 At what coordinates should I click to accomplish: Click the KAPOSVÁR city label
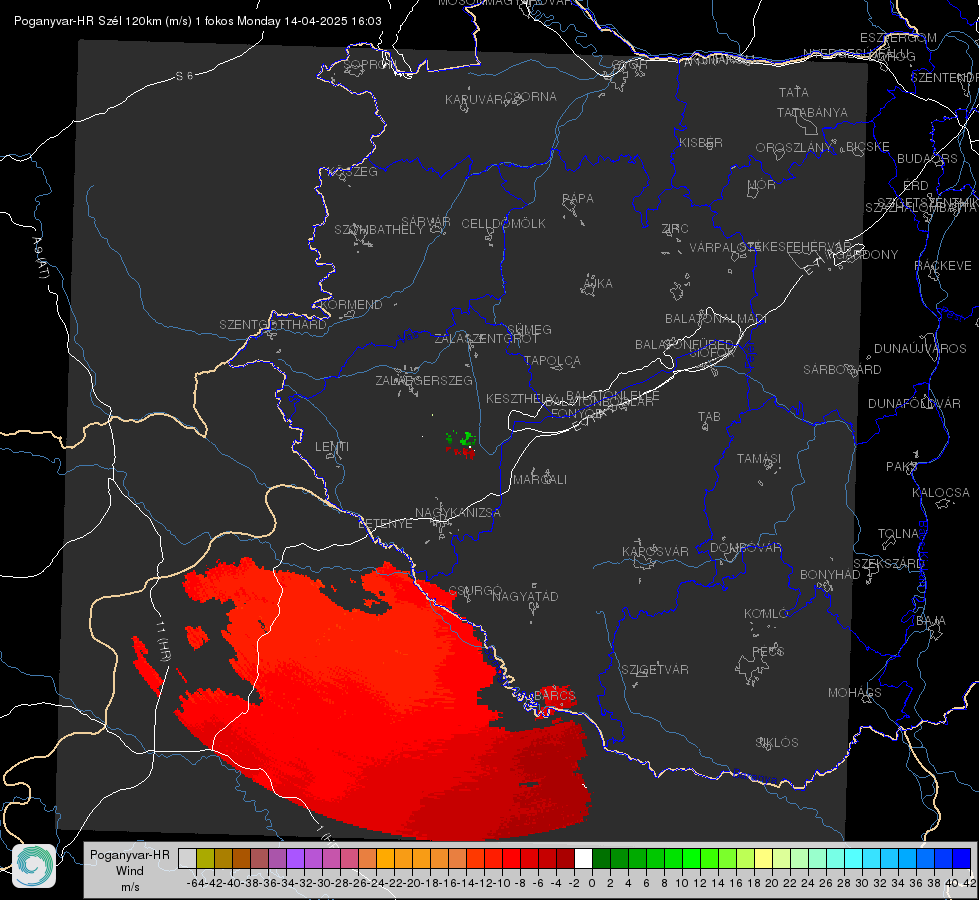[x=656, y=551]
